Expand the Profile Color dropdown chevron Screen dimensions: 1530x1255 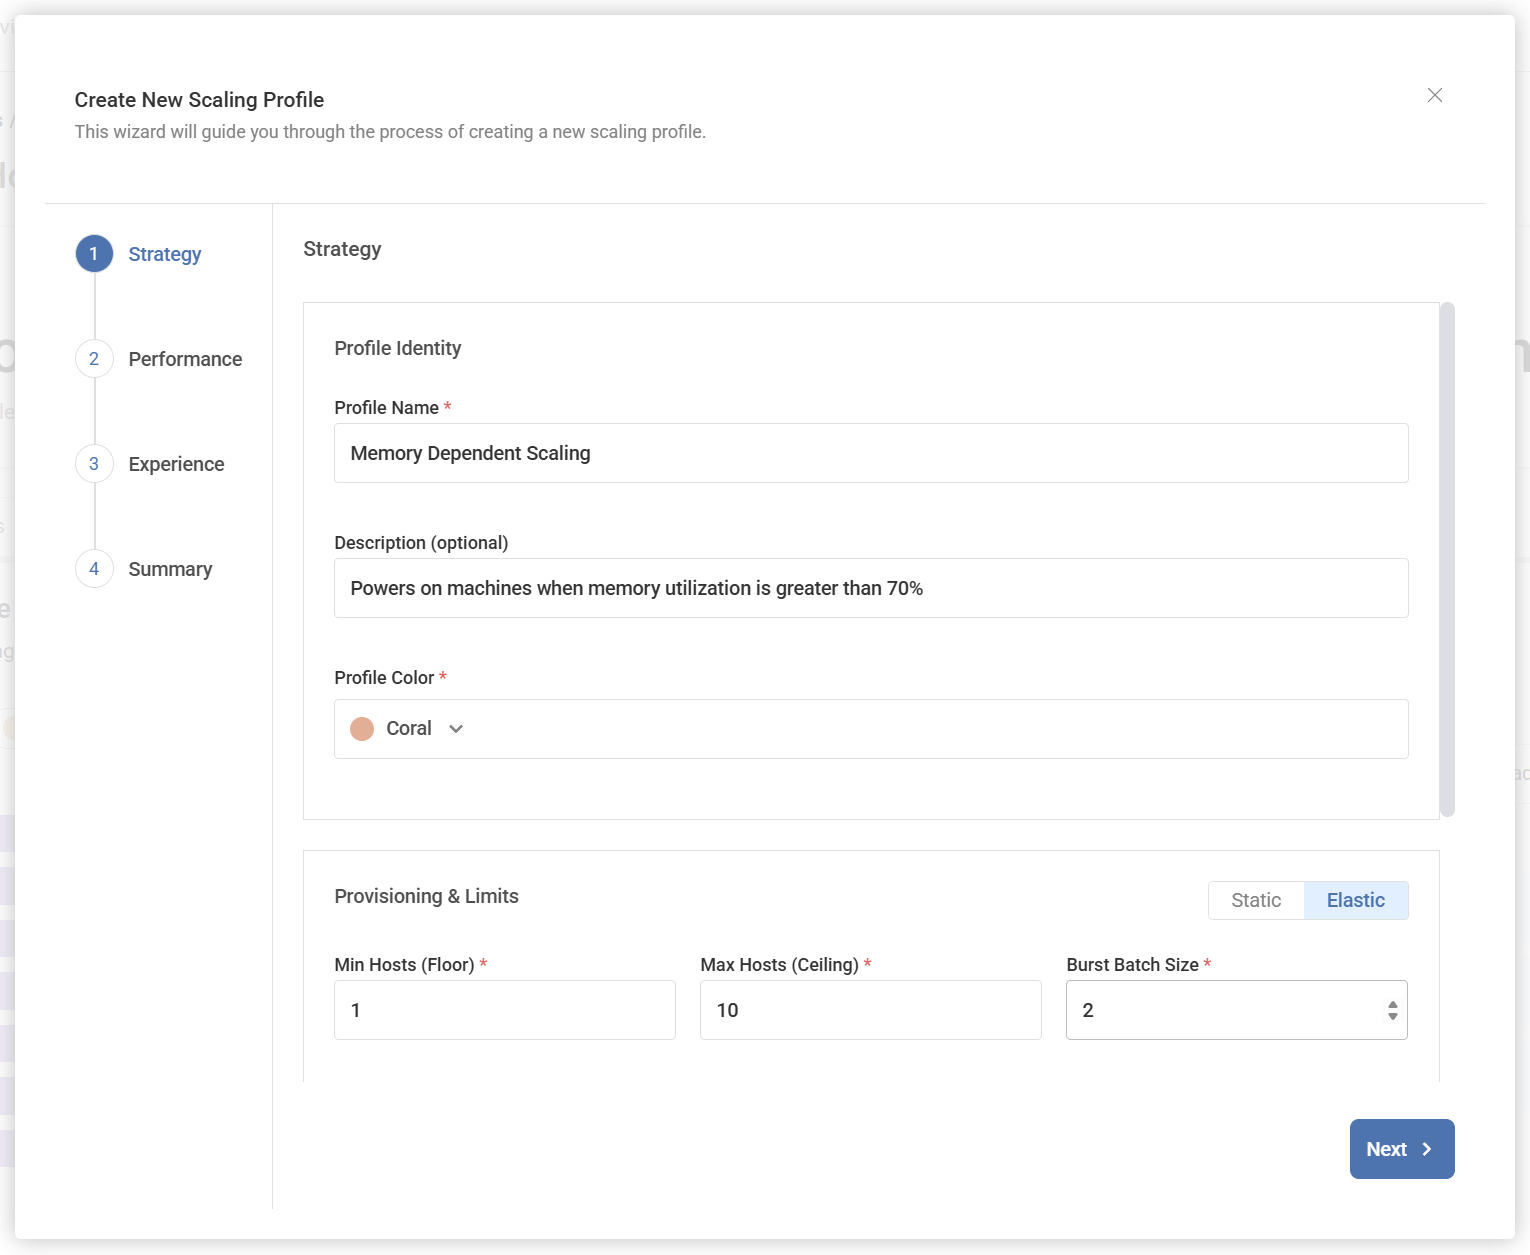point(456,729)
